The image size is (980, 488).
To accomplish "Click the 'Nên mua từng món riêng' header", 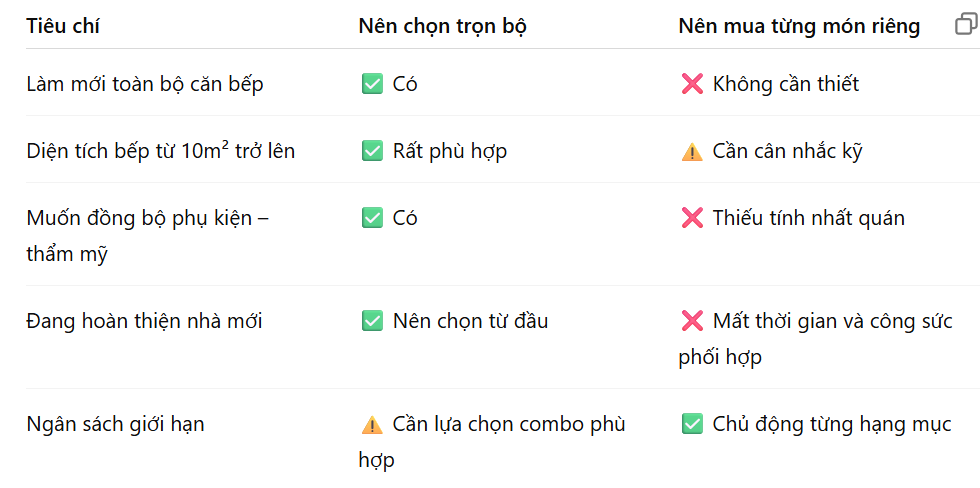I will 799,26.
